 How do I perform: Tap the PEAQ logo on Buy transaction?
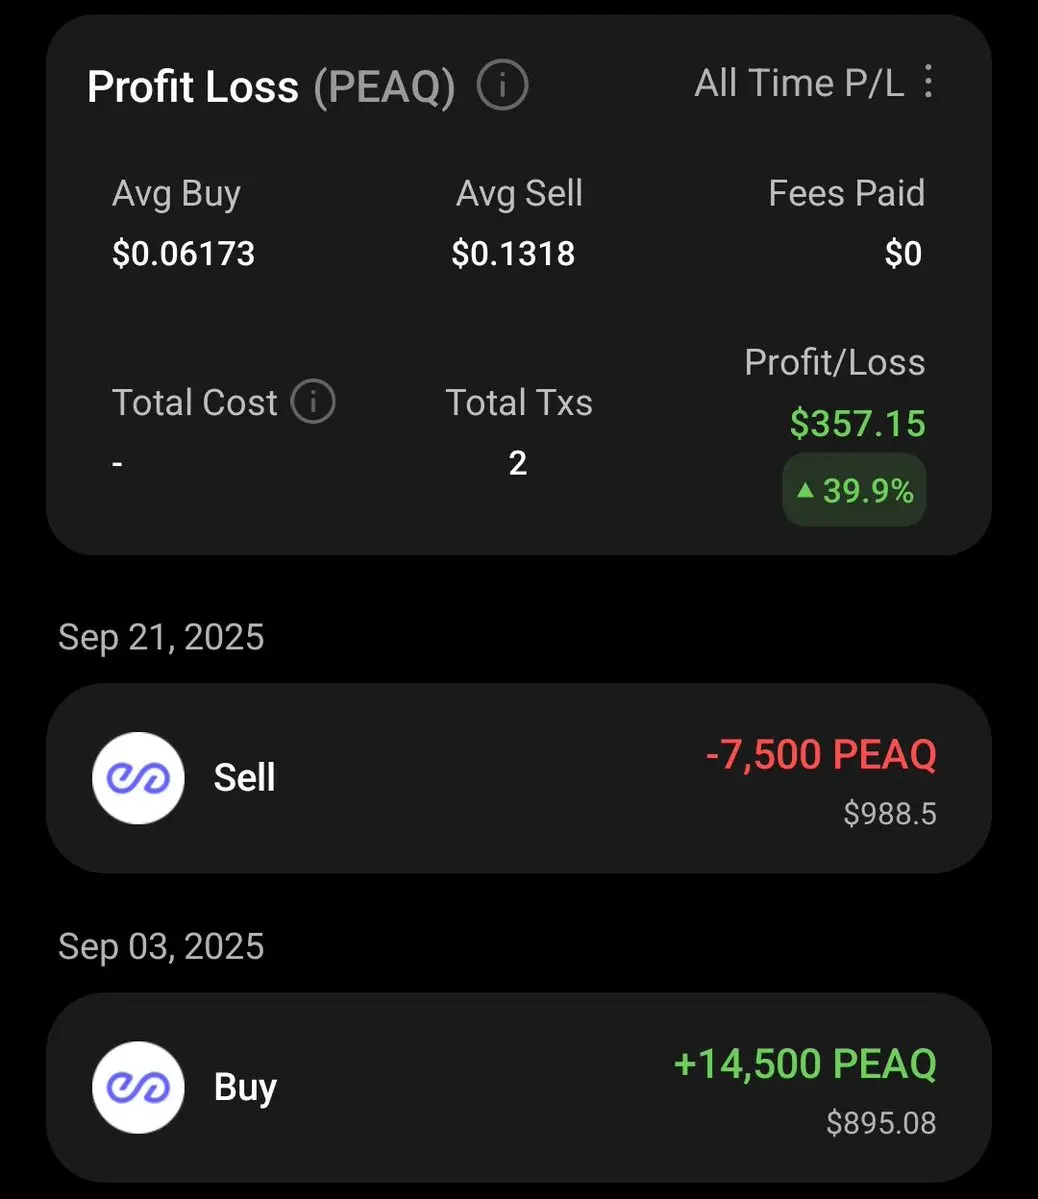[x=138, y=1088]
